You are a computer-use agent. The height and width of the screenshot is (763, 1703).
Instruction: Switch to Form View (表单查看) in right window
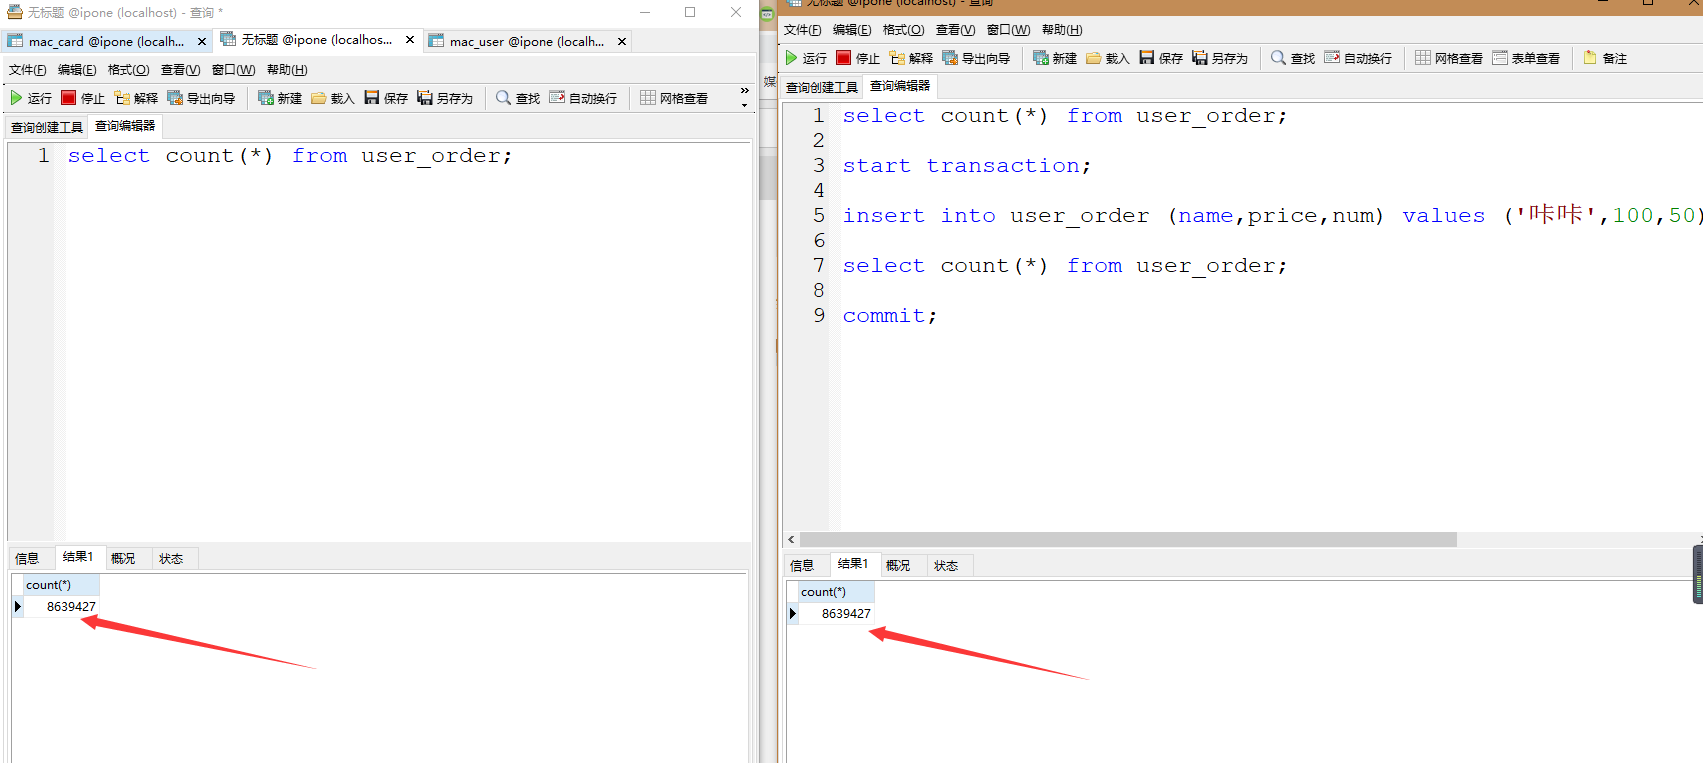[1526, 58]
